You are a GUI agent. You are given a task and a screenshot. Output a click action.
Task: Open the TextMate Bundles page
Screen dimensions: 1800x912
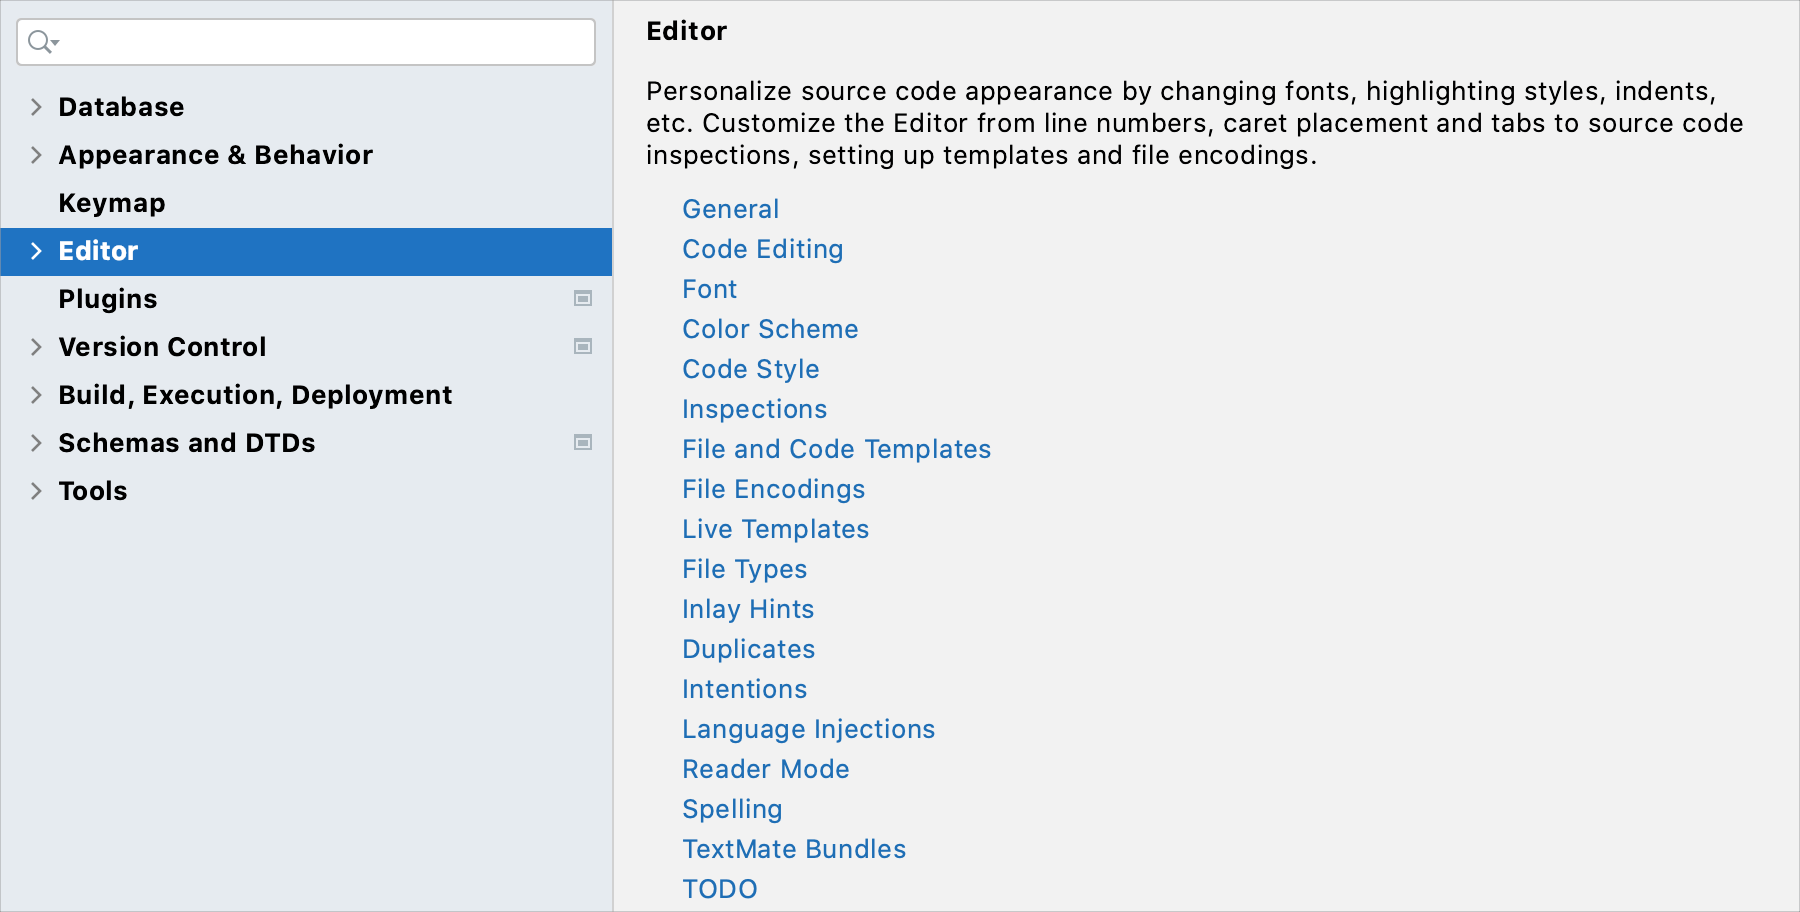[x=793, y=848]
